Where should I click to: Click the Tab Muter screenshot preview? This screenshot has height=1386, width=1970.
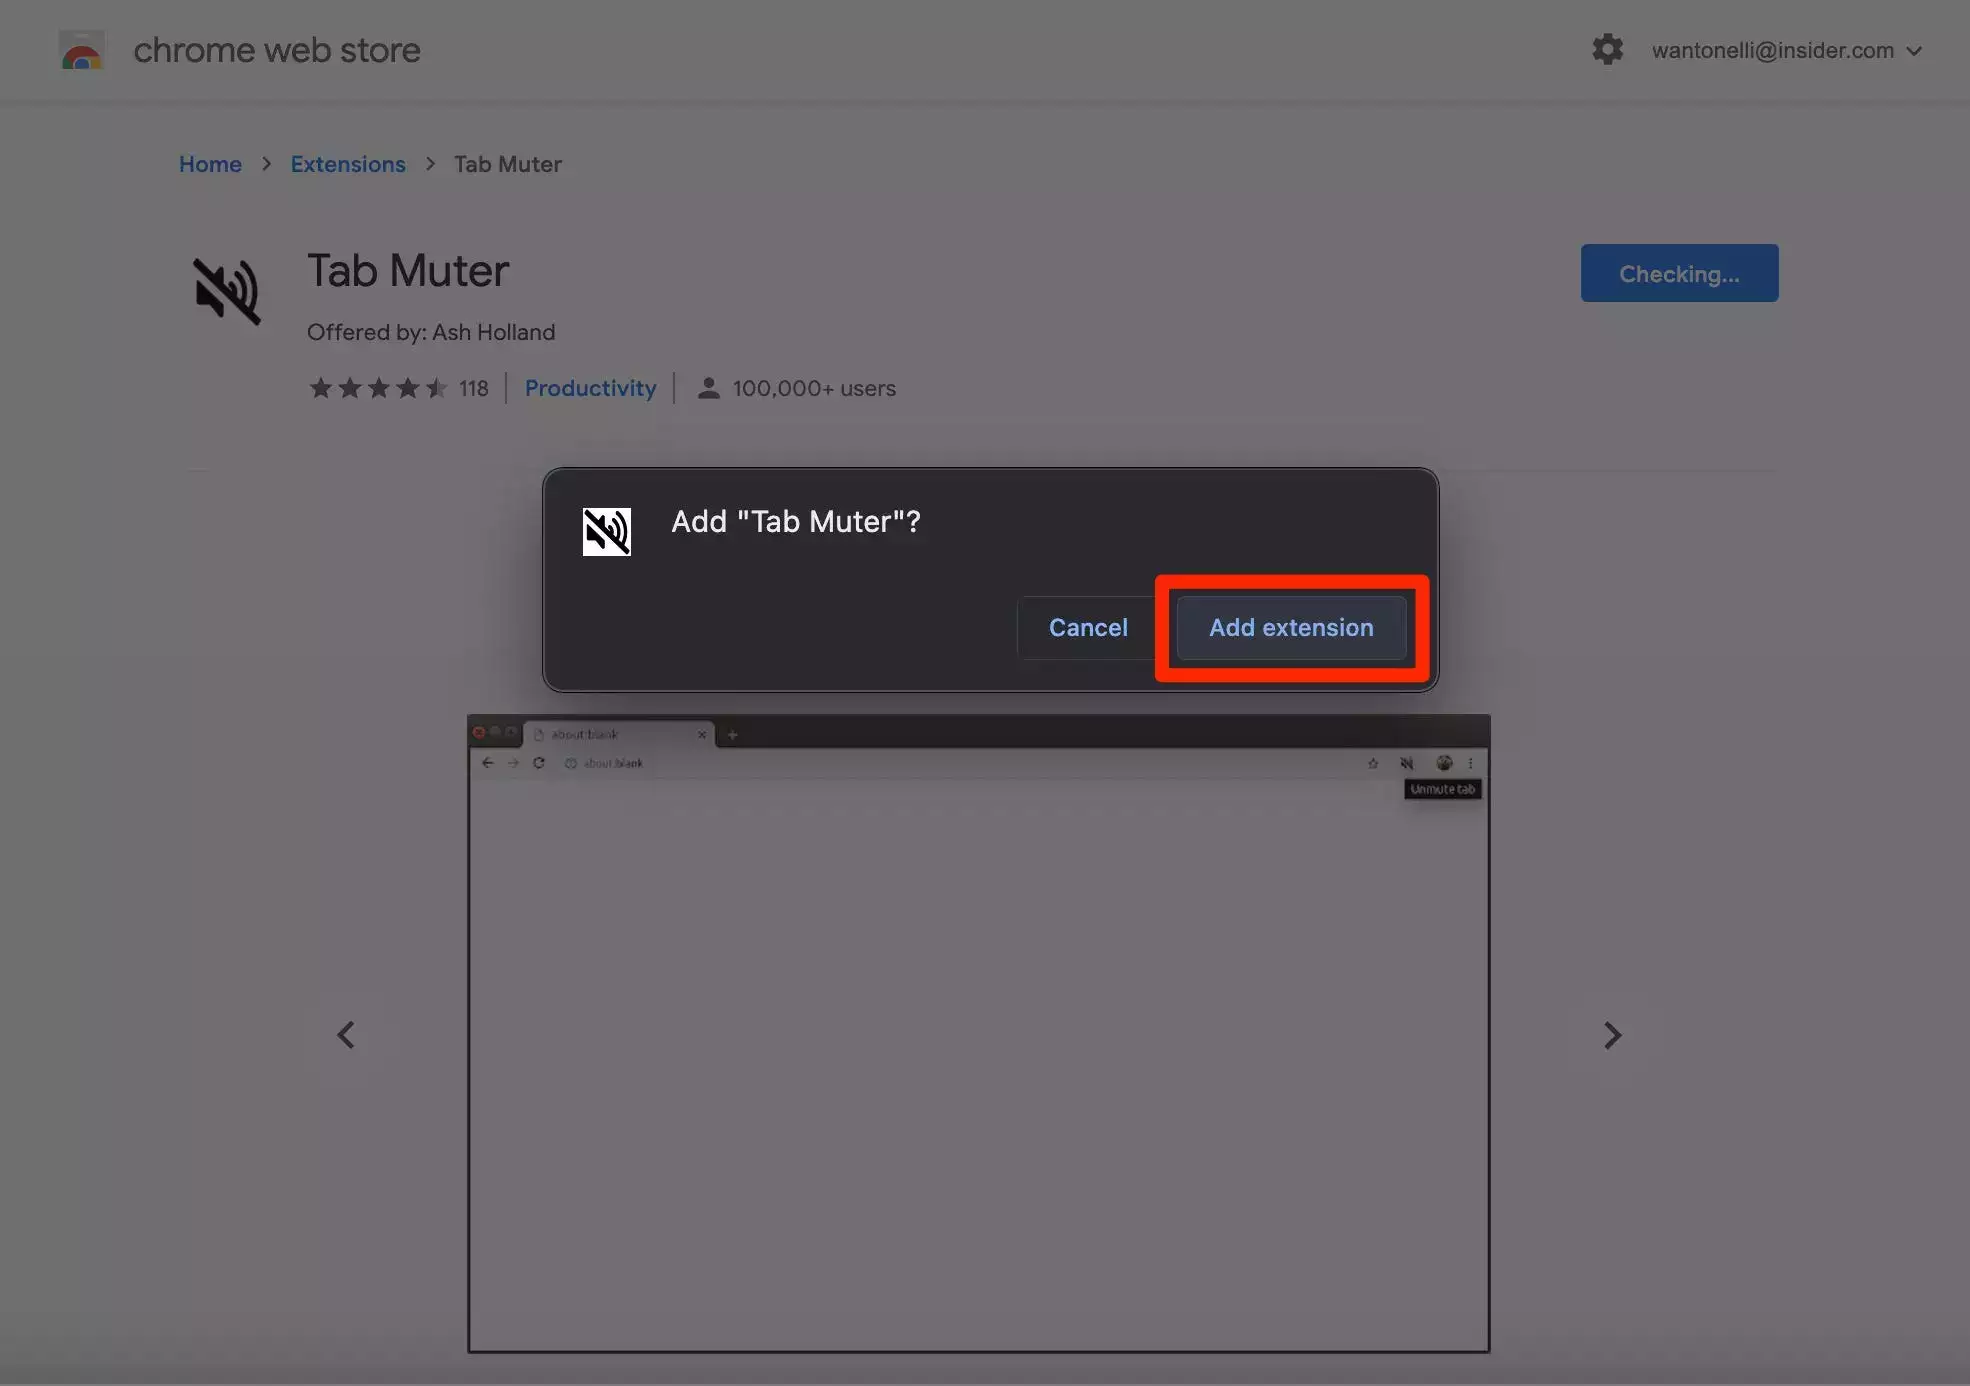pos(979,1033)
